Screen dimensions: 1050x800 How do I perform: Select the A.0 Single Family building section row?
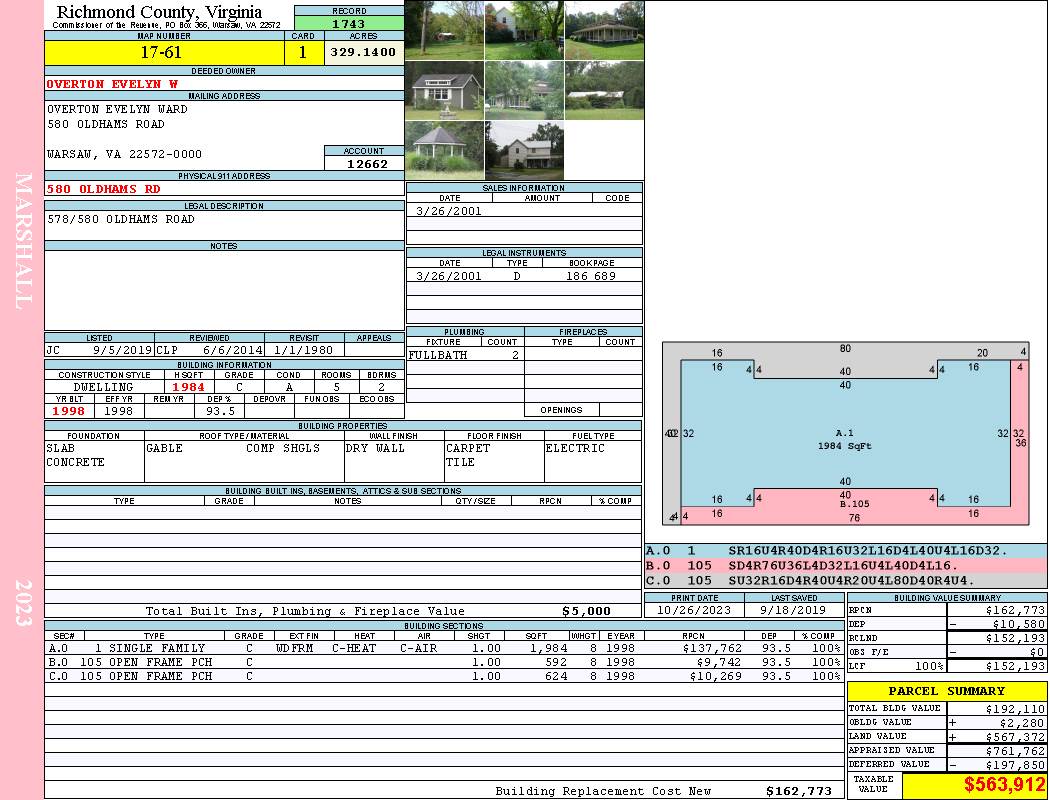[442, 648]
